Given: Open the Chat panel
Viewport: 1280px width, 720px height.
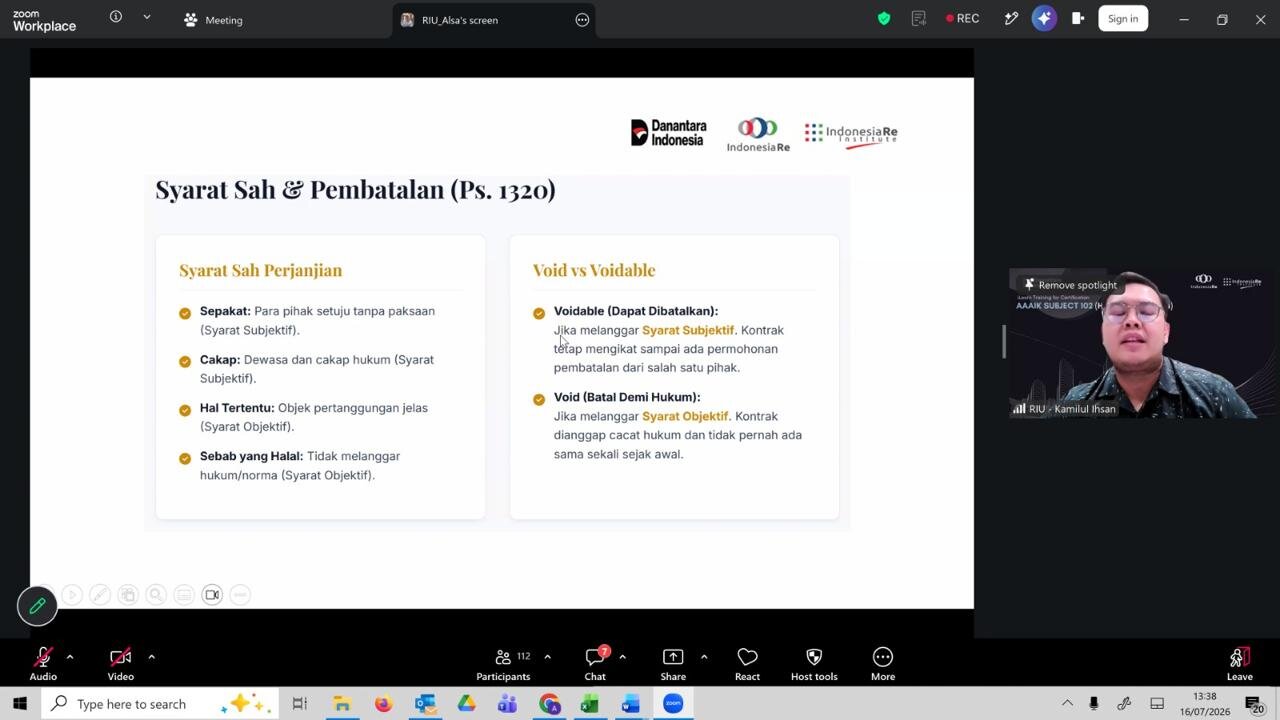Looking at the screenshot, I should 596,663.
